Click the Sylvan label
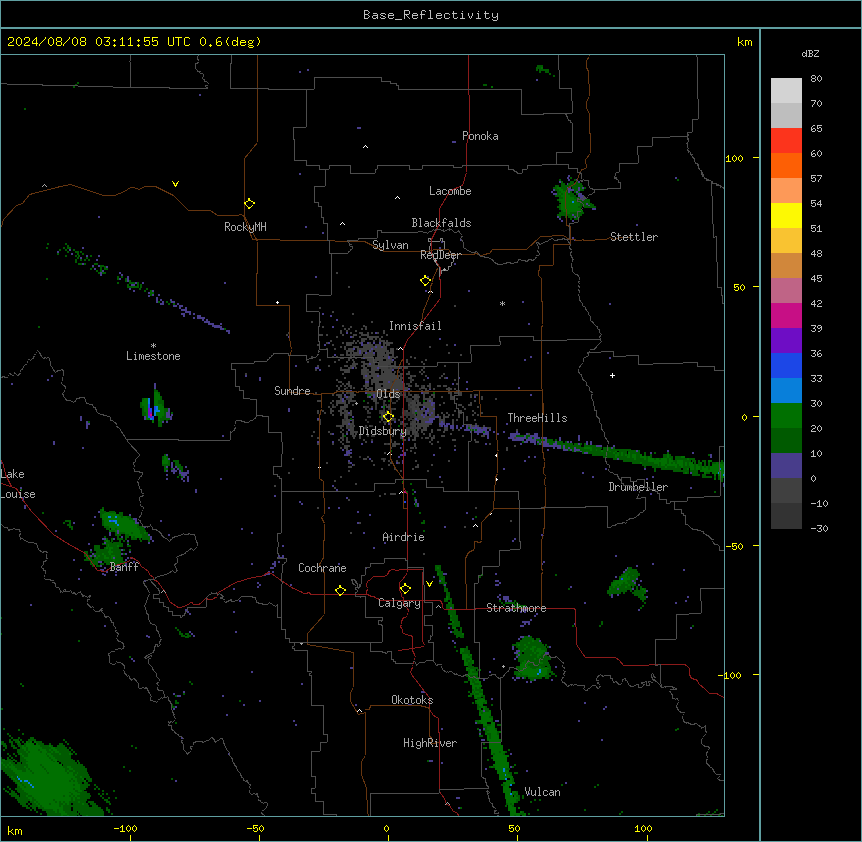Image resolution: width=862 pixels, height=842 pixels. [x=390, y=245]
